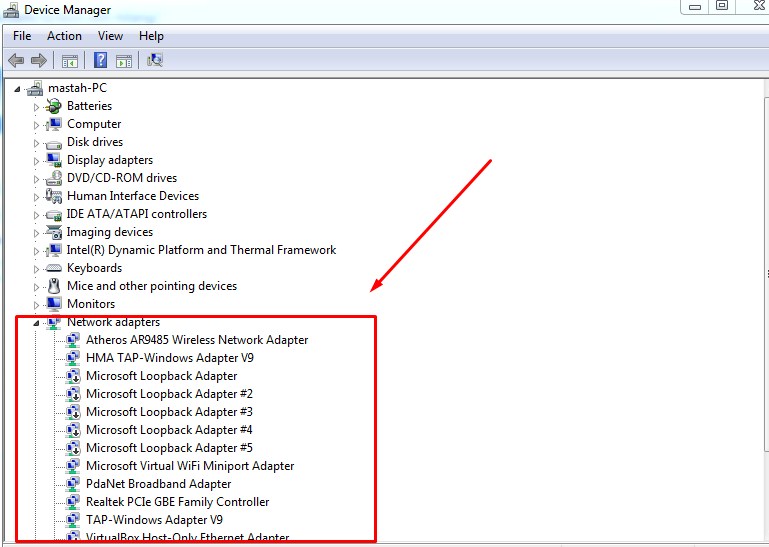Expand the Display adapters node
This screenshot has height=547, width=769.
pos(36,161)
